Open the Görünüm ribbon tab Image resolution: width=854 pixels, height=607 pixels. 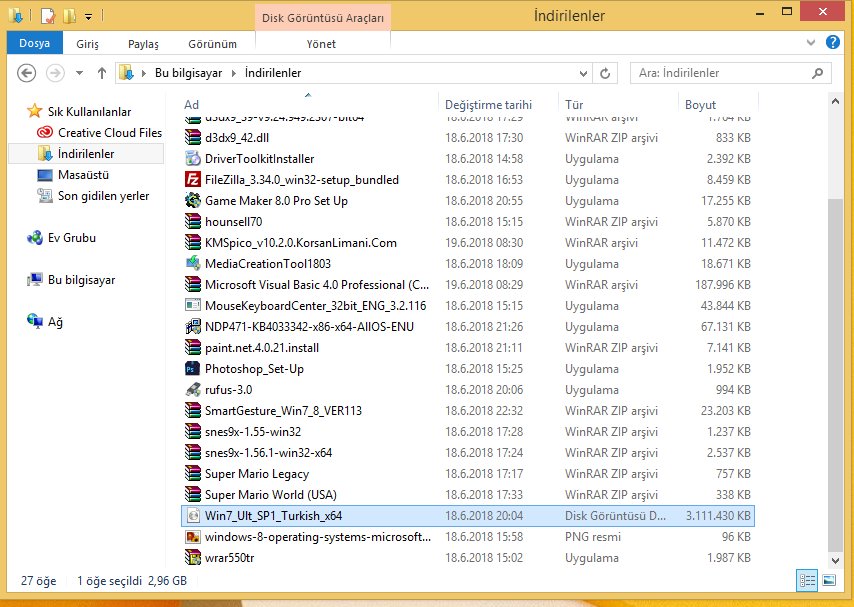[x=212, y=44]
